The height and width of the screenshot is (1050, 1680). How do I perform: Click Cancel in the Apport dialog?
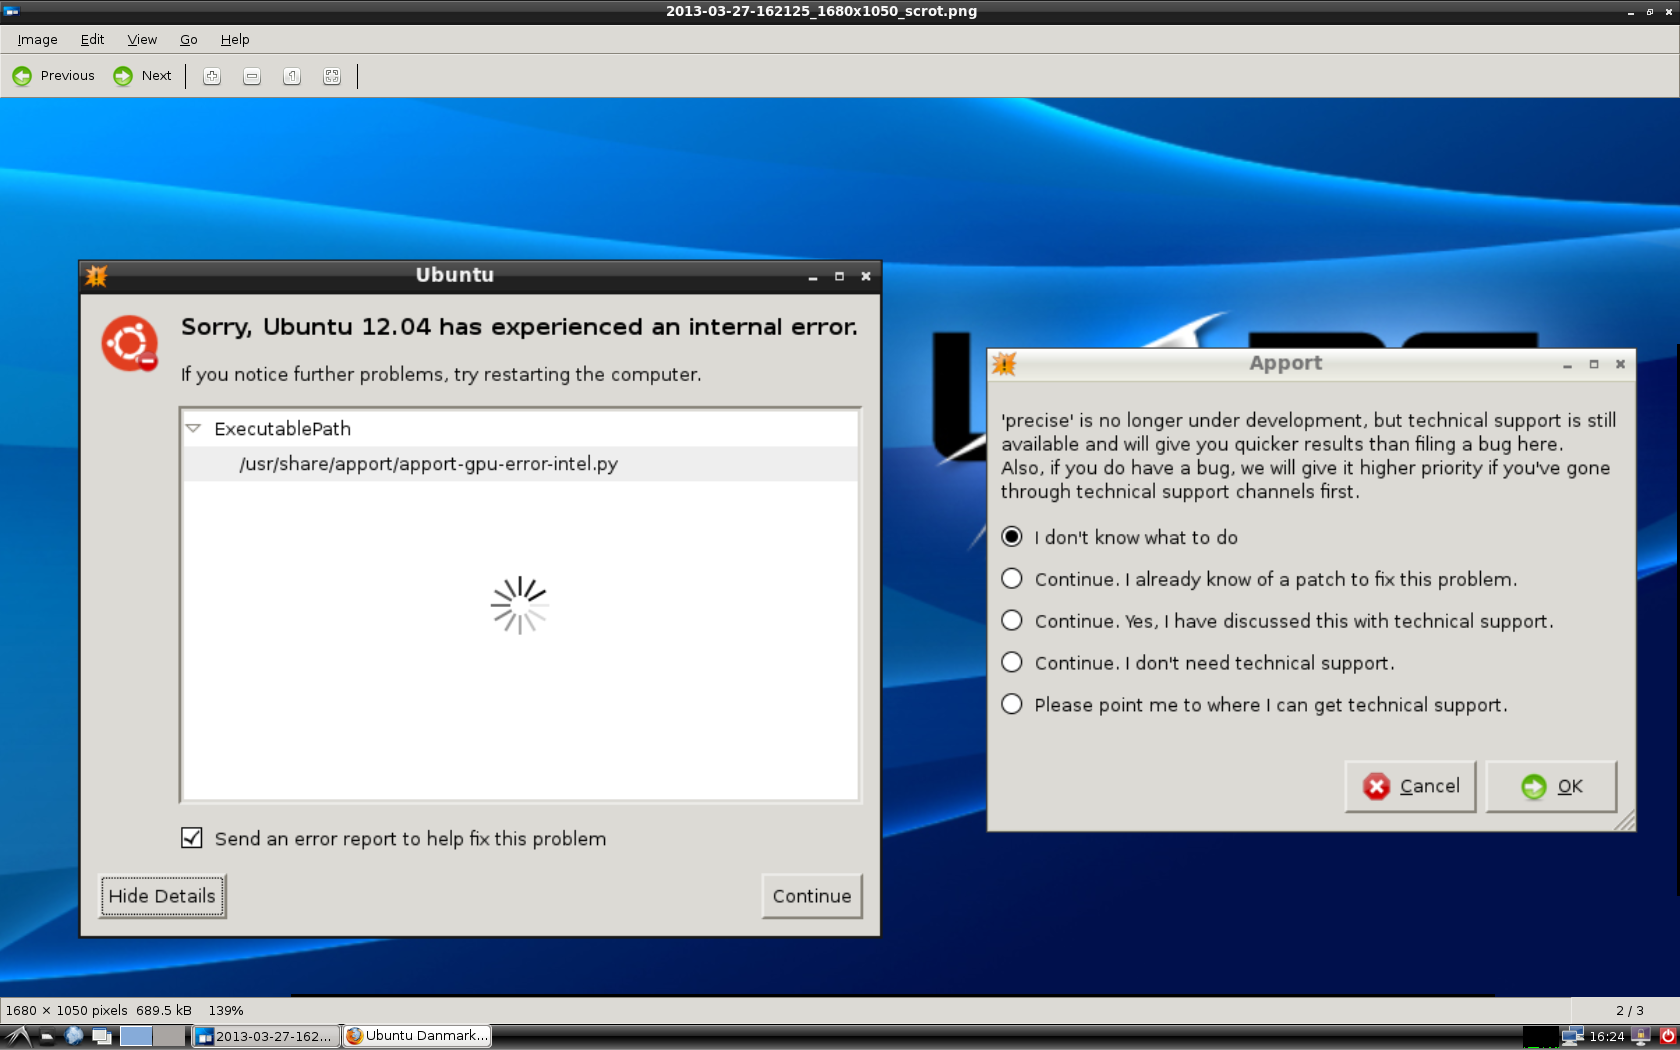1411,787
